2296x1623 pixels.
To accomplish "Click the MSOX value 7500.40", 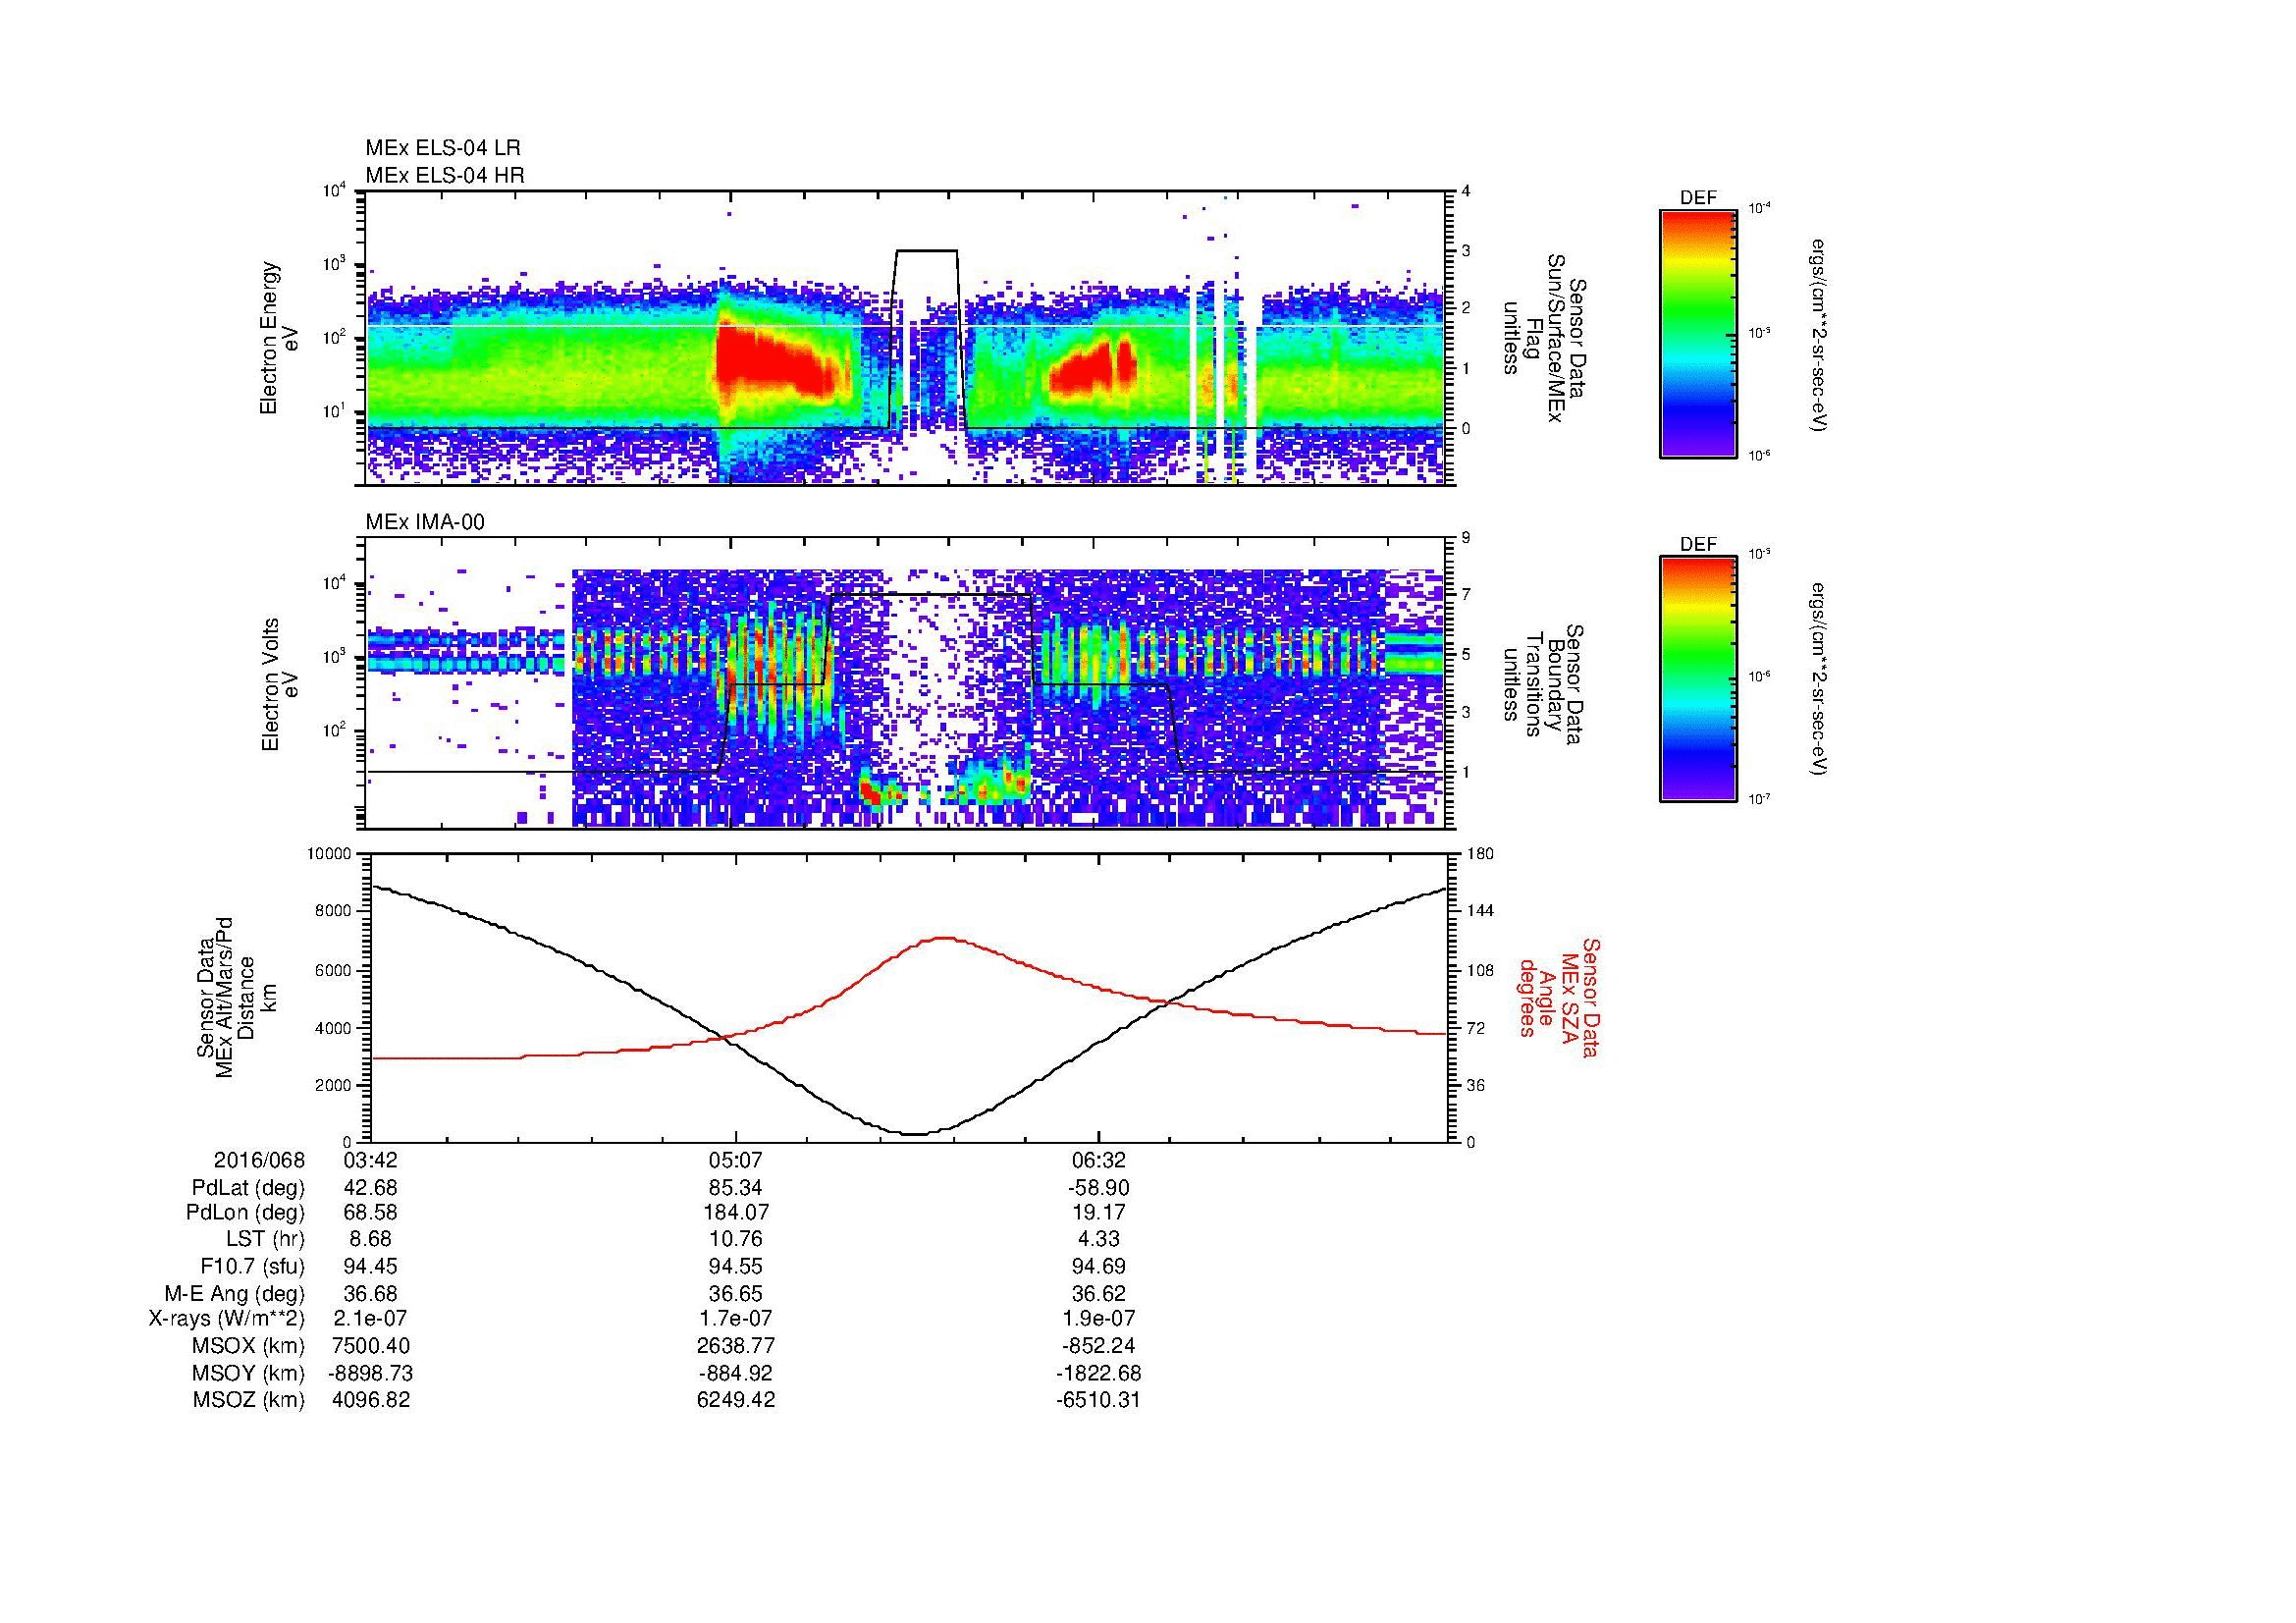I will (x=370, y=1346).
